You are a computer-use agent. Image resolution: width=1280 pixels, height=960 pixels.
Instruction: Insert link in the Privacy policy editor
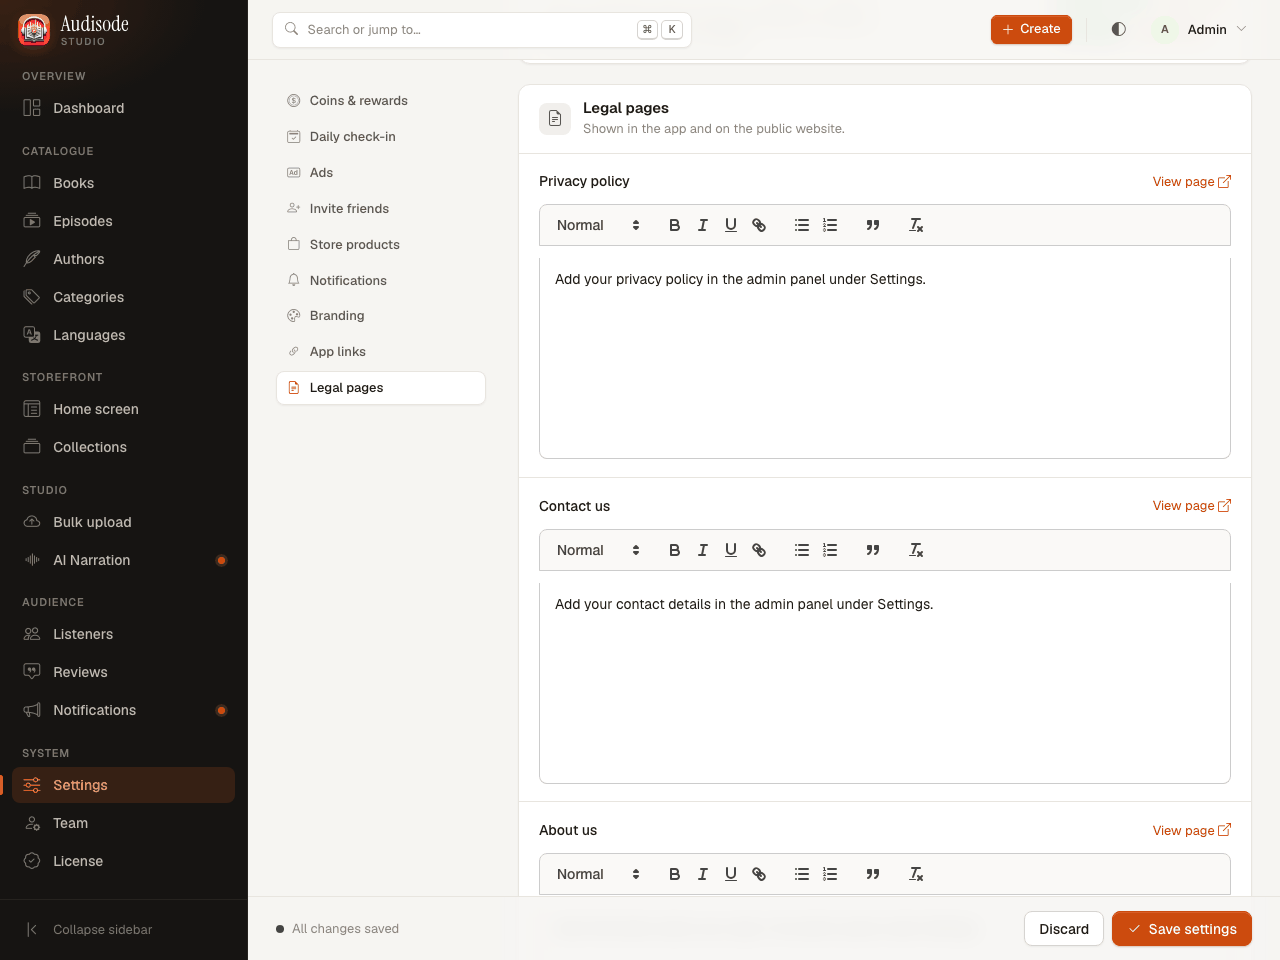click(x=759, y=225)
